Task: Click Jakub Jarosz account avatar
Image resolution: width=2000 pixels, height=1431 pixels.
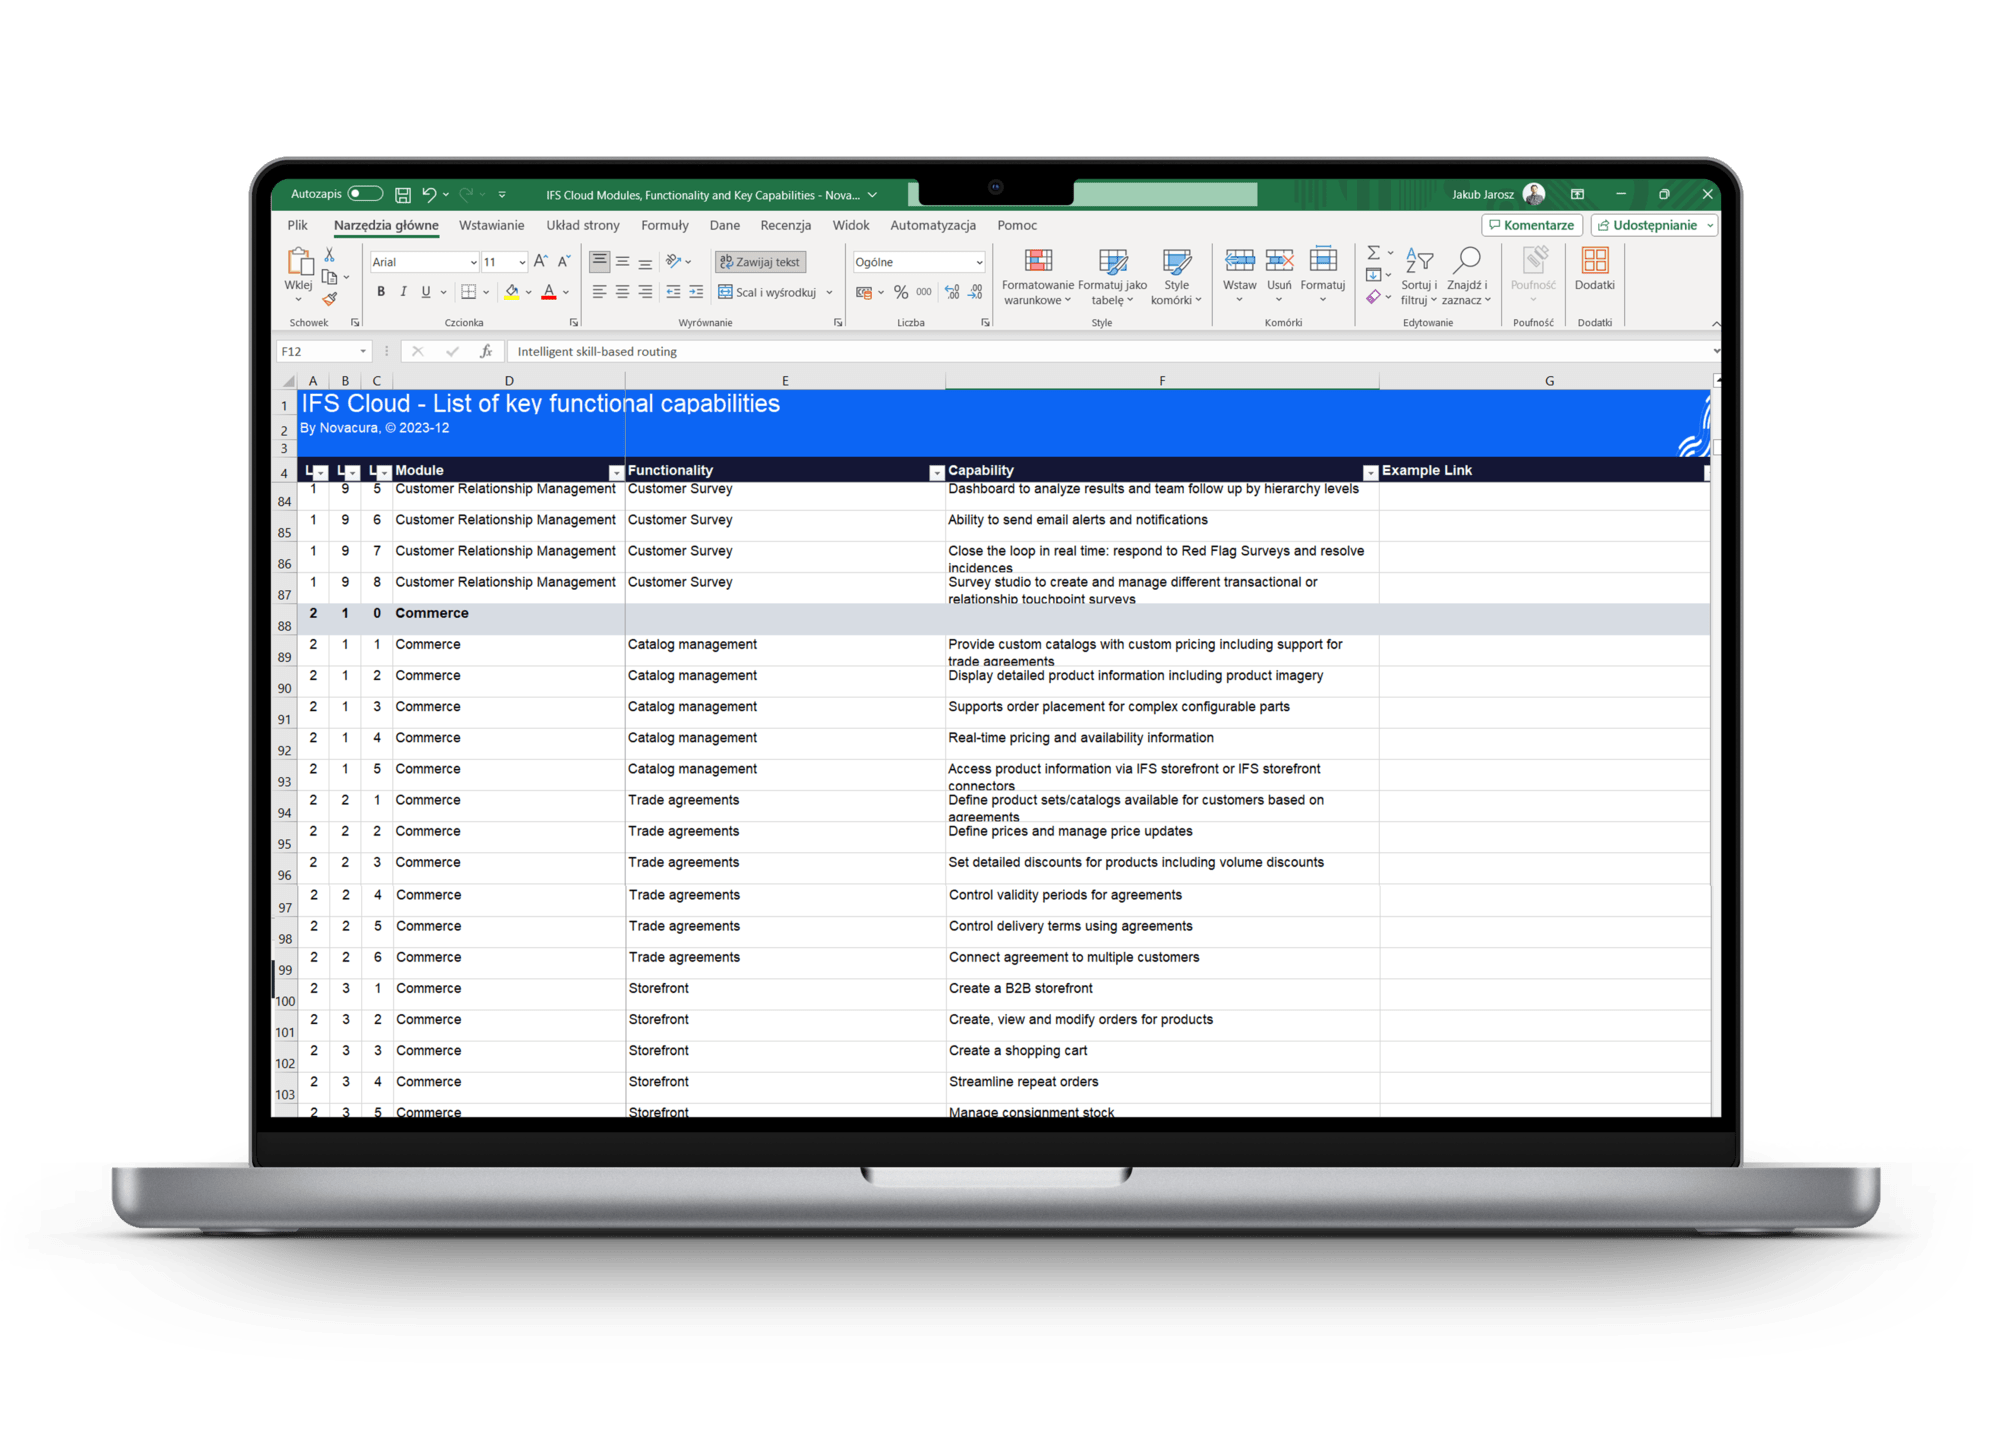Action: [x=1533, y=194]
